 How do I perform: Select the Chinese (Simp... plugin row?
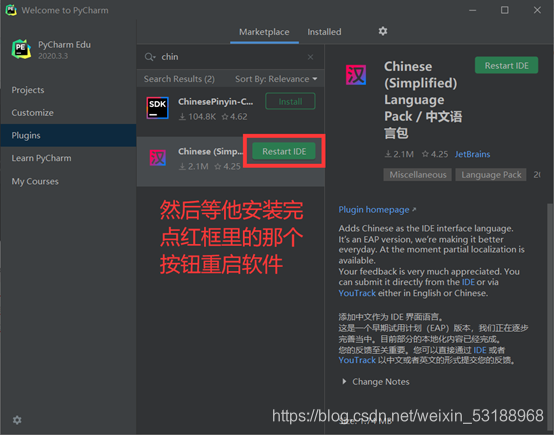pyautogui.click(x=230, y=162)
